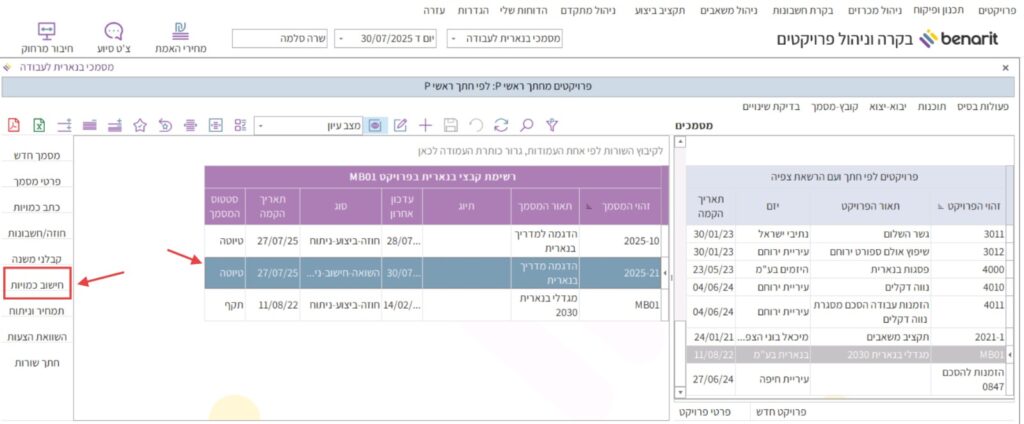Open search with the magnifier icon
The width and height of the screenshot is (1024, 424).
tap(526, 125)
